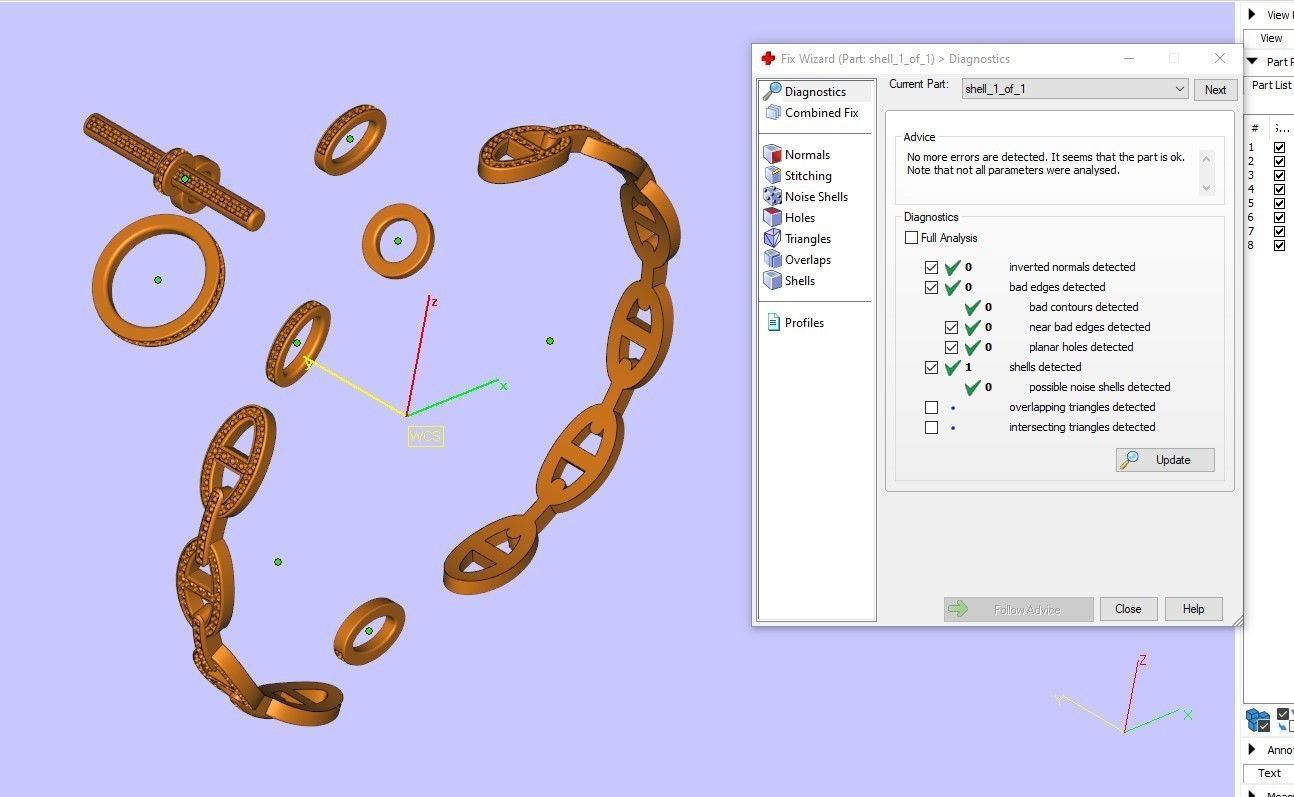Open Combined Fix in the sidebar
This screenshot has width=1294, height=797.
(x=821, y=113)
